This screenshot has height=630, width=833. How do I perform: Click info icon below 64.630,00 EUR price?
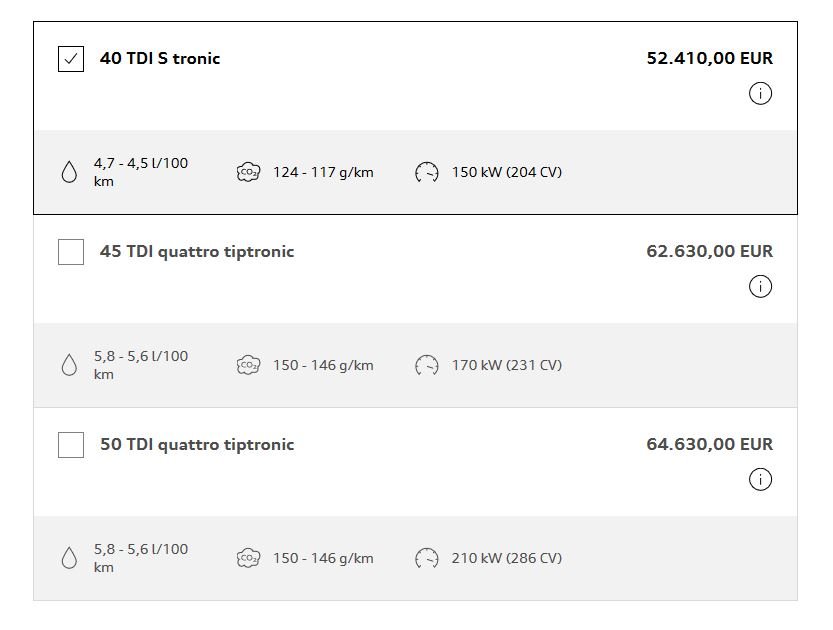(760, 479)
